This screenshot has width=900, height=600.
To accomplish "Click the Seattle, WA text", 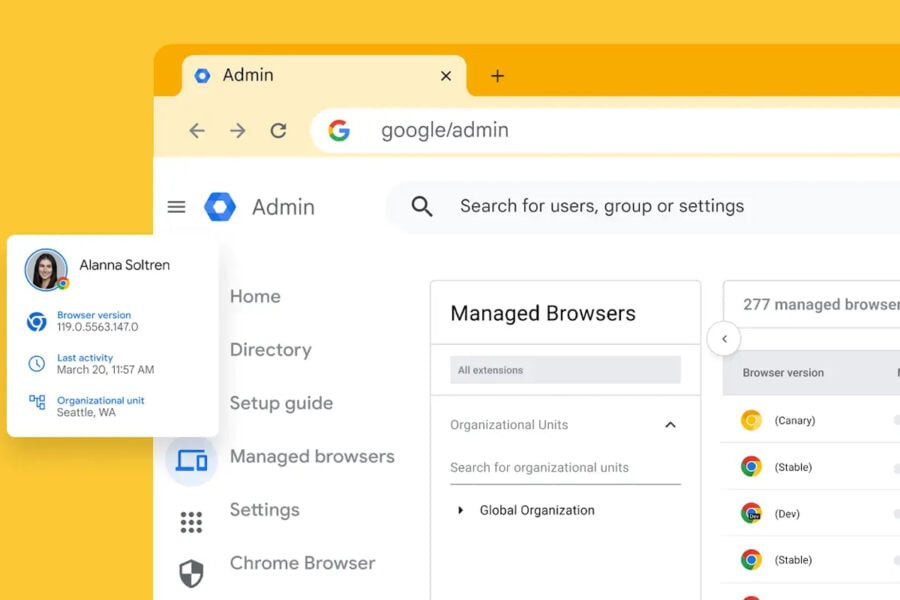I will (x=86, y=412).
